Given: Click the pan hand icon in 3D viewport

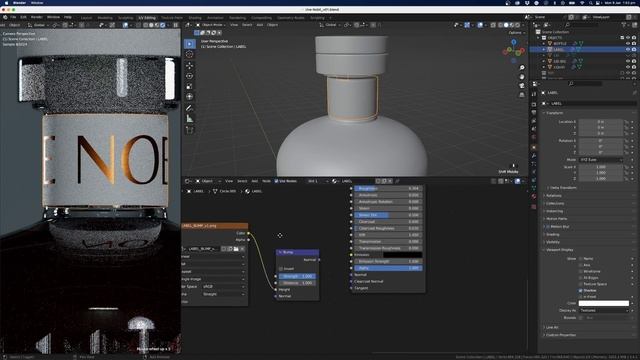Looking at the screenshot, I should (522, 77).
